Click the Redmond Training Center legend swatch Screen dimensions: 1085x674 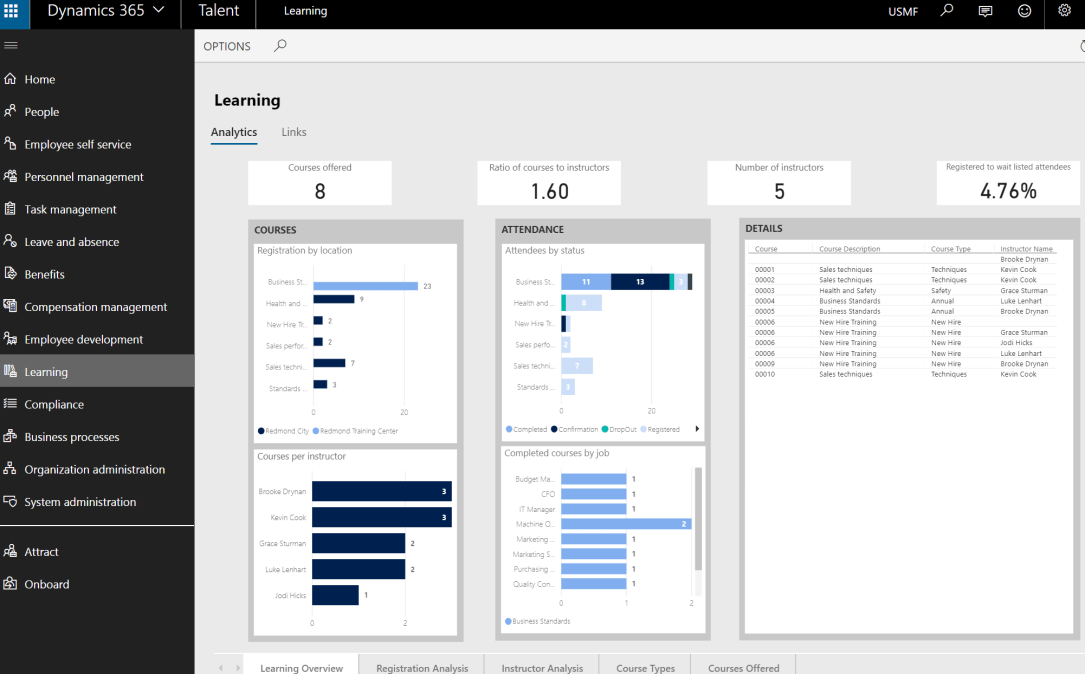[316, 431]
